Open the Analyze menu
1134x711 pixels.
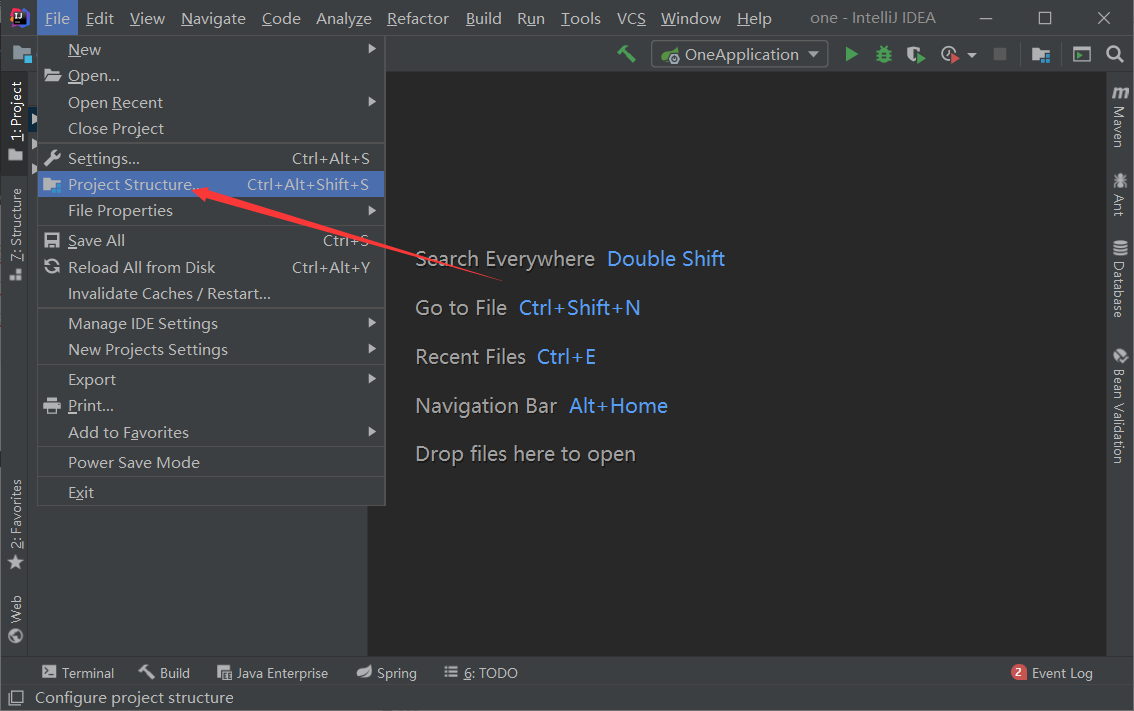(344, 18)
